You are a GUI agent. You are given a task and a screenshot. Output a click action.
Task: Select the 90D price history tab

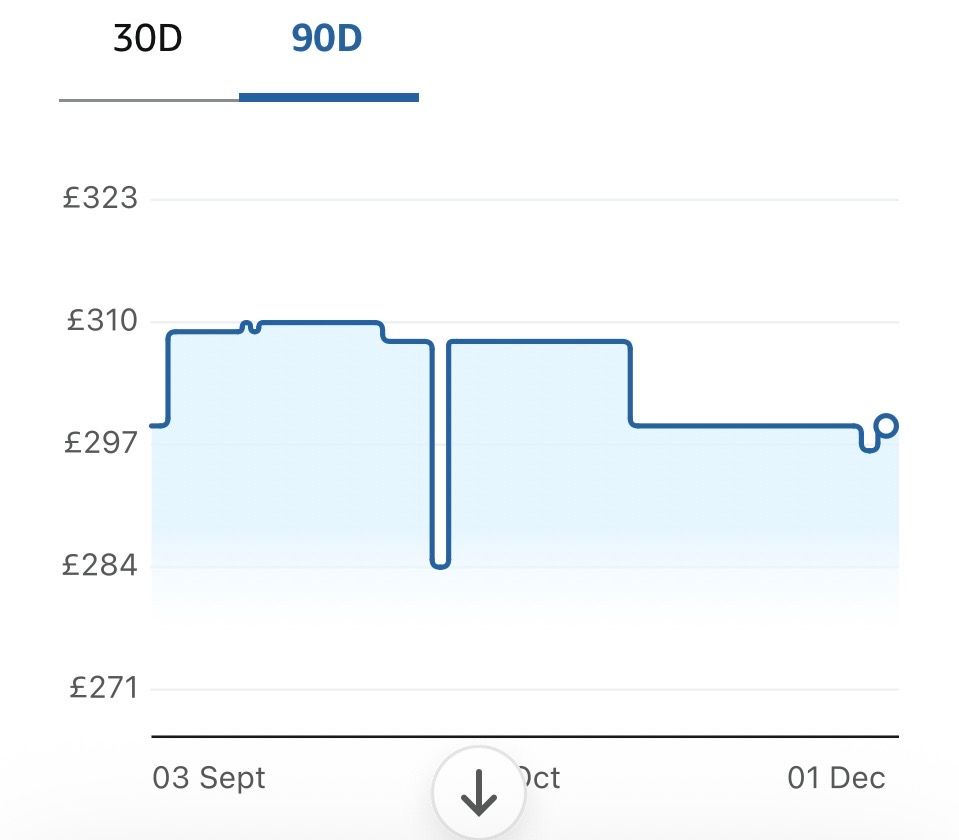pos(327,42)
